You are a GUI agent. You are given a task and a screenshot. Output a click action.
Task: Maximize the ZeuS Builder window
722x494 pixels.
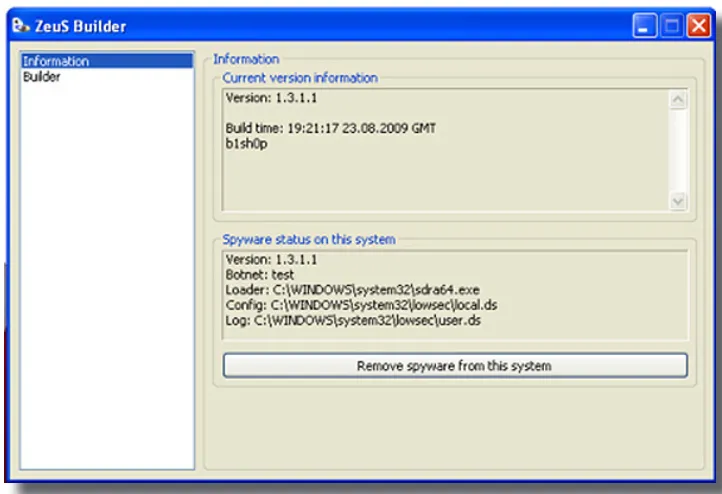[671, 25]
